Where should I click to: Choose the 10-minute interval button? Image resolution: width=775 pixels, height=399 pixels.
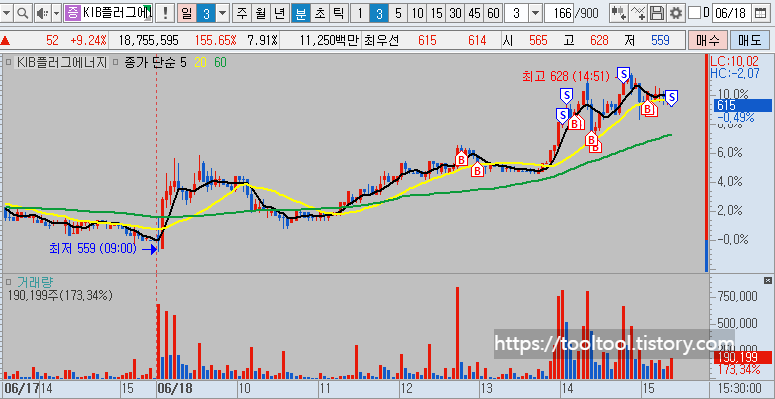click(418, 13)
